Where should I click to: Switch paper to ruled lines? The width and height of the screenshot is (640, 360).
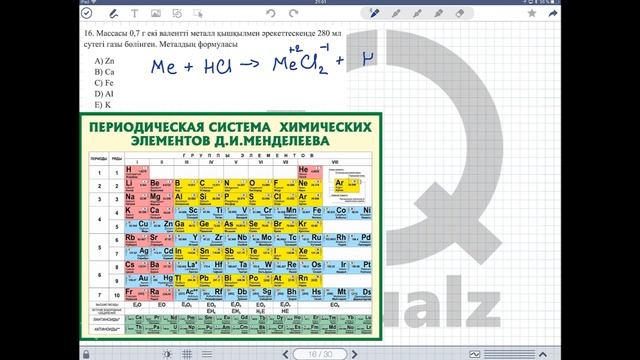tap(207, 354)
